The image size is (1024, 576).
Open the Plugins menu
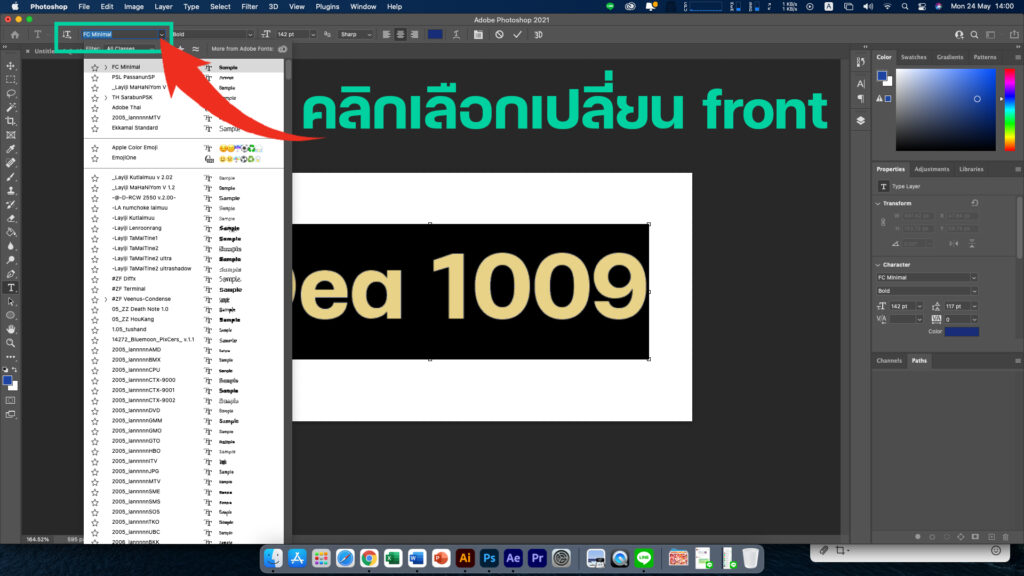click(x=327, y=7)
